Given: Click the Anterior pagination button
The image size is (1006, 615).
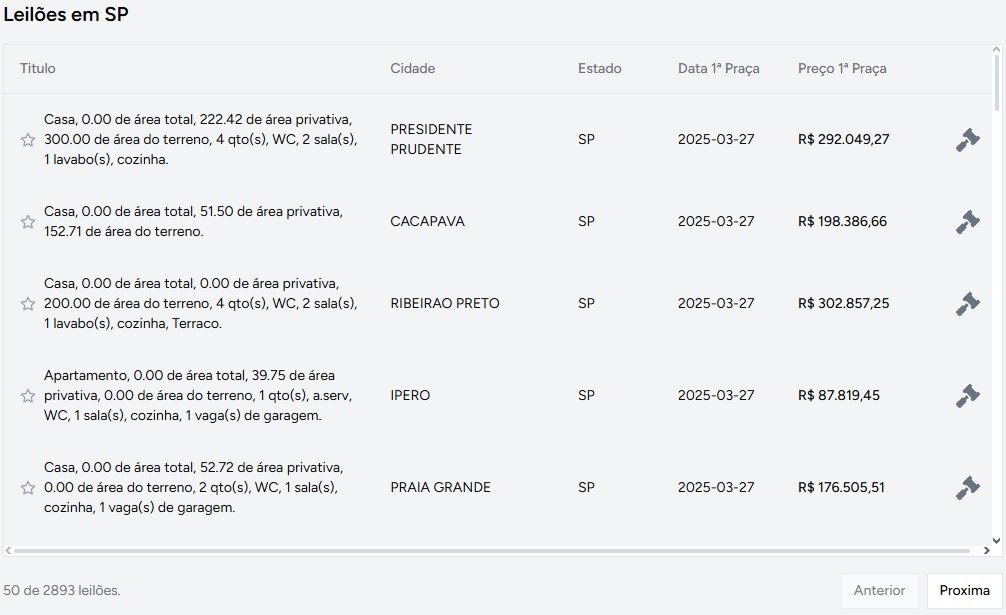Looking at the screenshot, I should (879, 591).
